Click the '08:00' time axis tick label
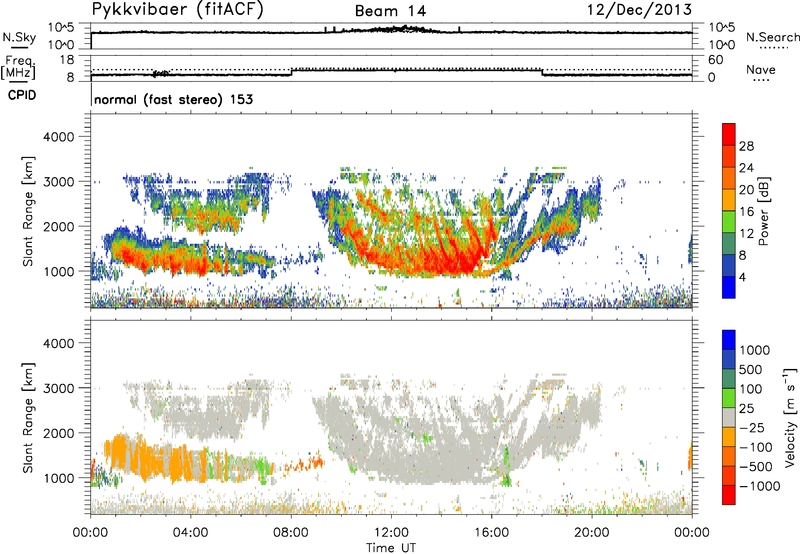This screenshot has width=800, height=554. [291, 533]
